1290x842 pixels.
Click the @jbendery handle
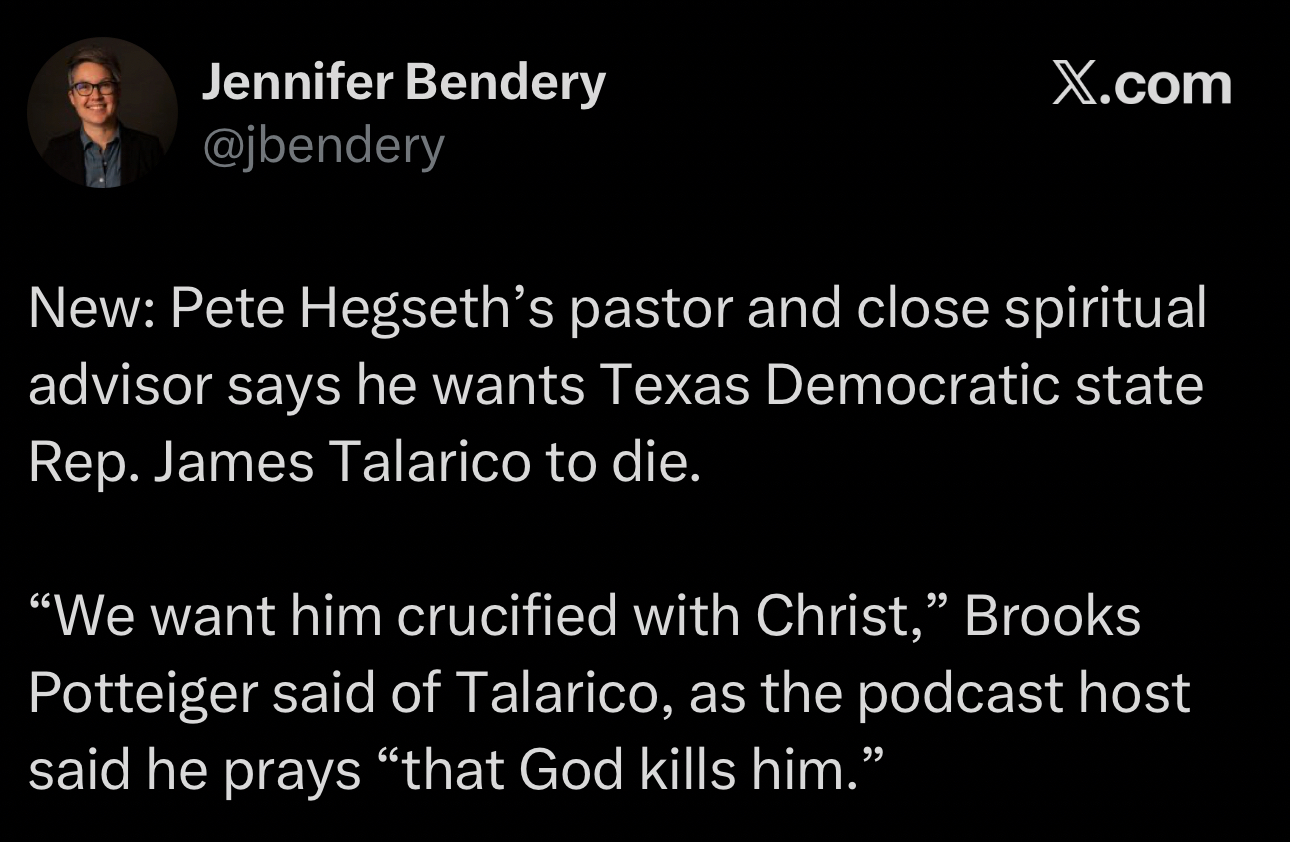click(323, 147)
